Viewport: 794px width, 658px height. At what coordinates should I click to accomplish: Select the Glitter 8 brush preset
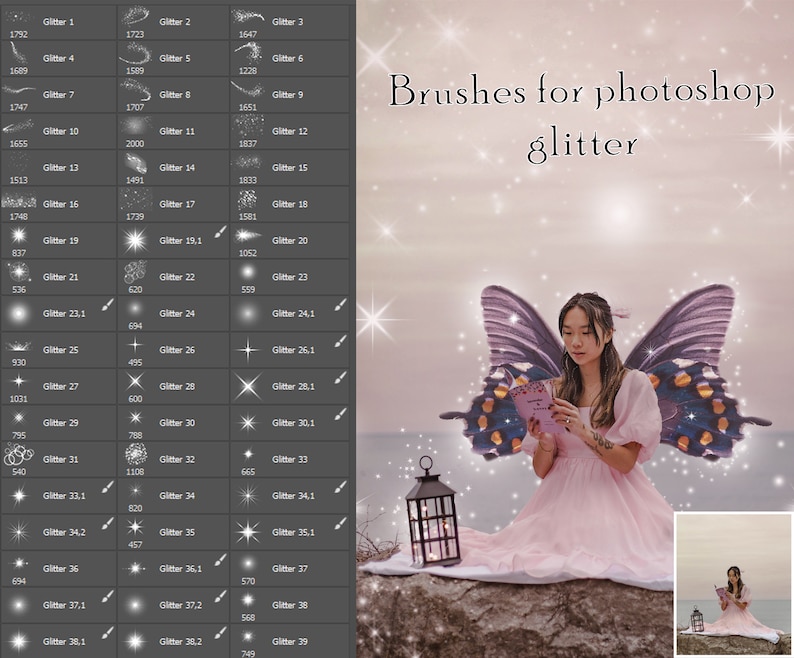click(x=174, y=95)
